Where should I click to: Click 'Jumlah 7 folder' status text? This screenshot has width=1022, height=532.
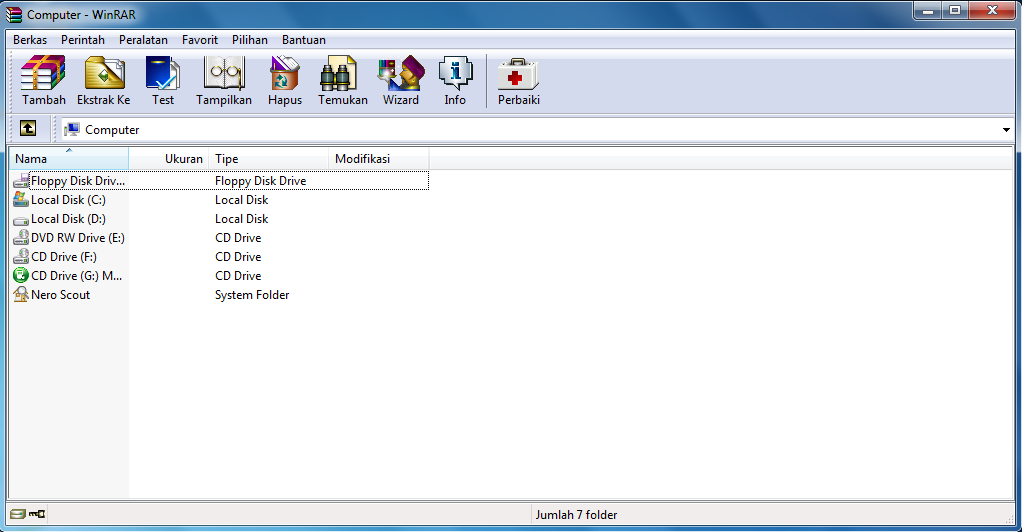(576, 514)
